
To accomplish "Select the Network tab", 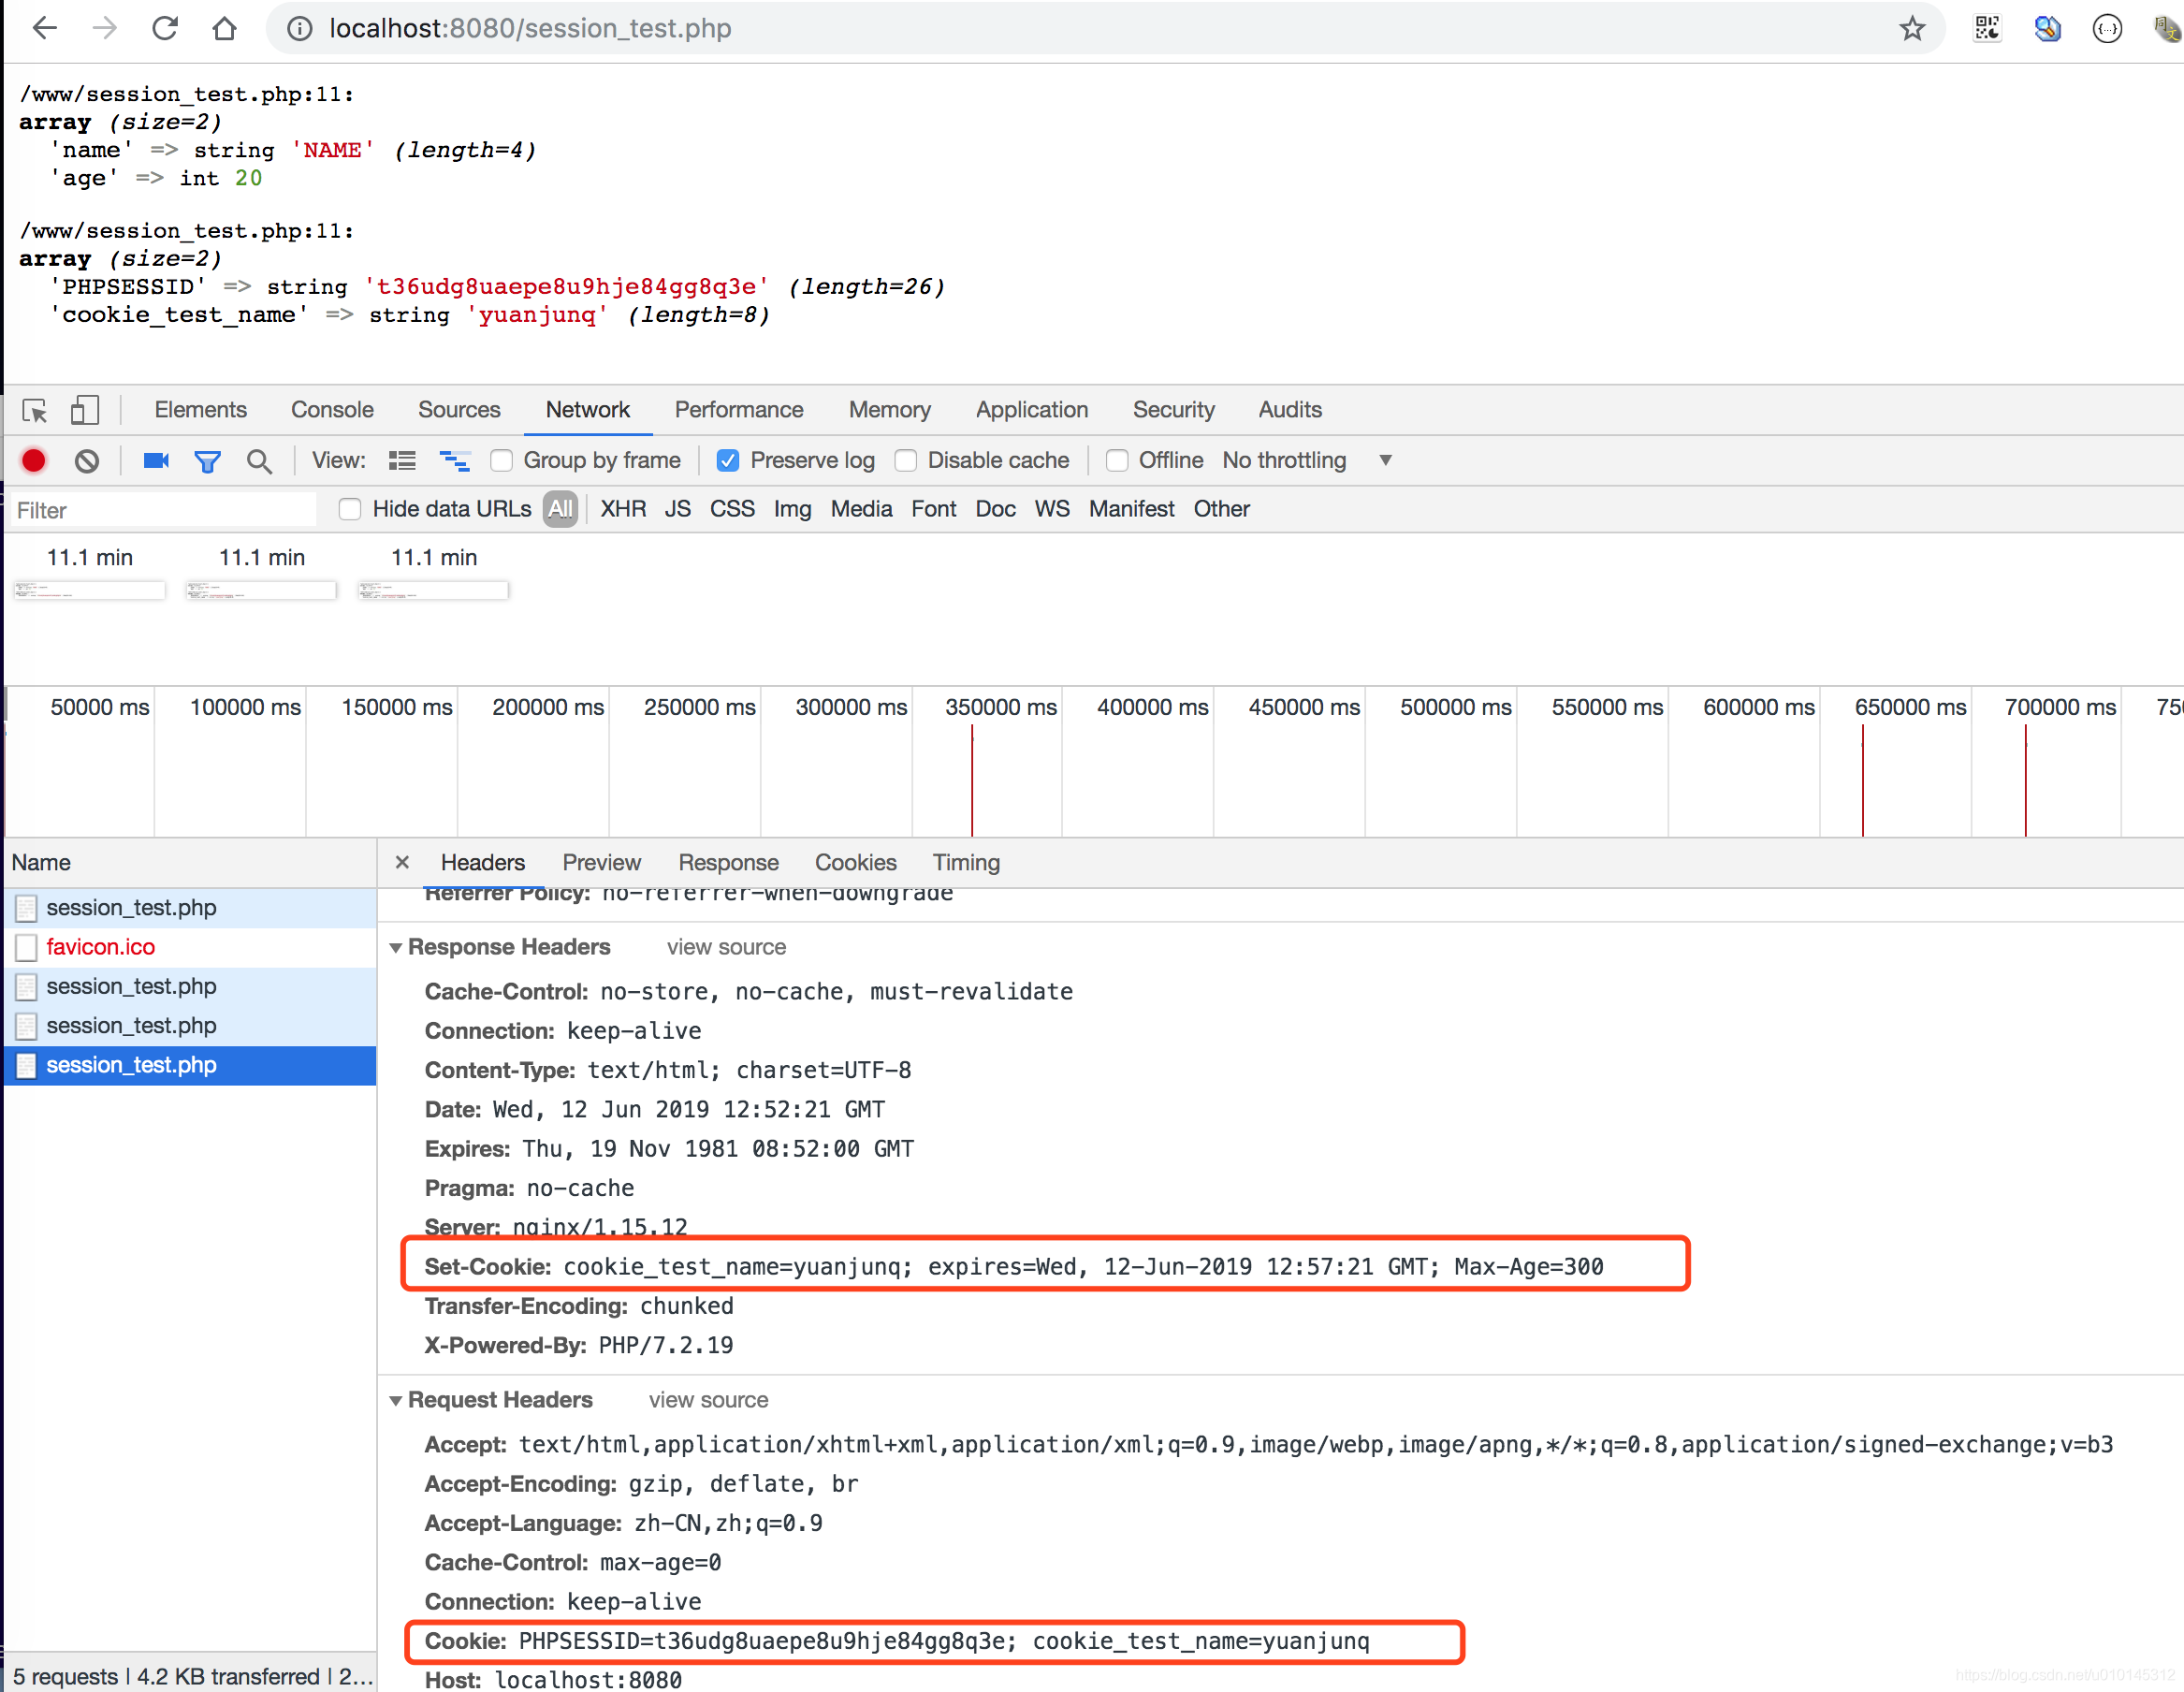I will coord(588,410).
